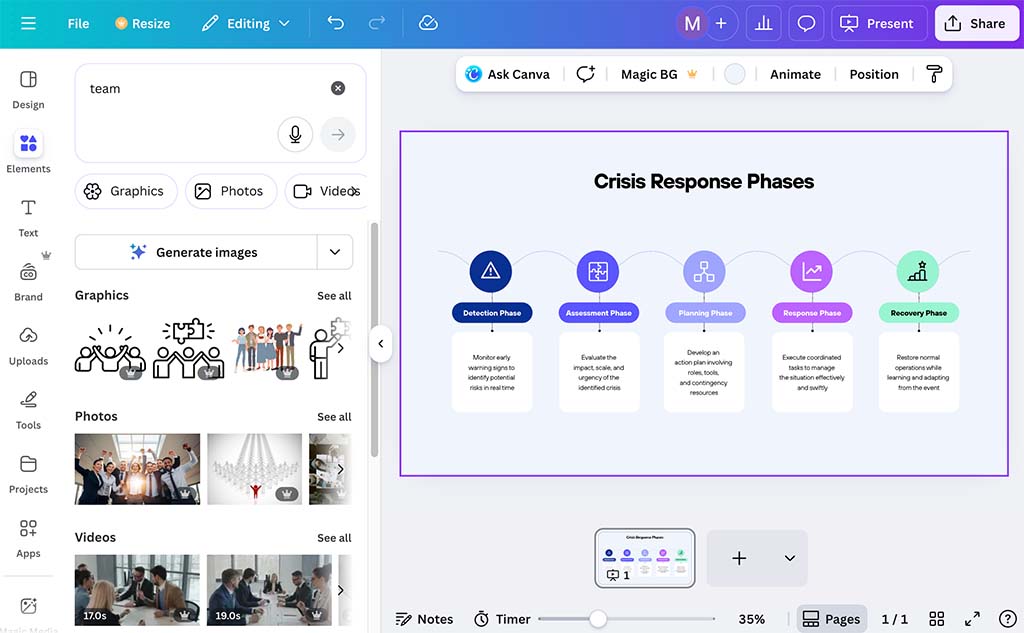Undo the last action
This screenshot has height=633, width=1024.
336,23
